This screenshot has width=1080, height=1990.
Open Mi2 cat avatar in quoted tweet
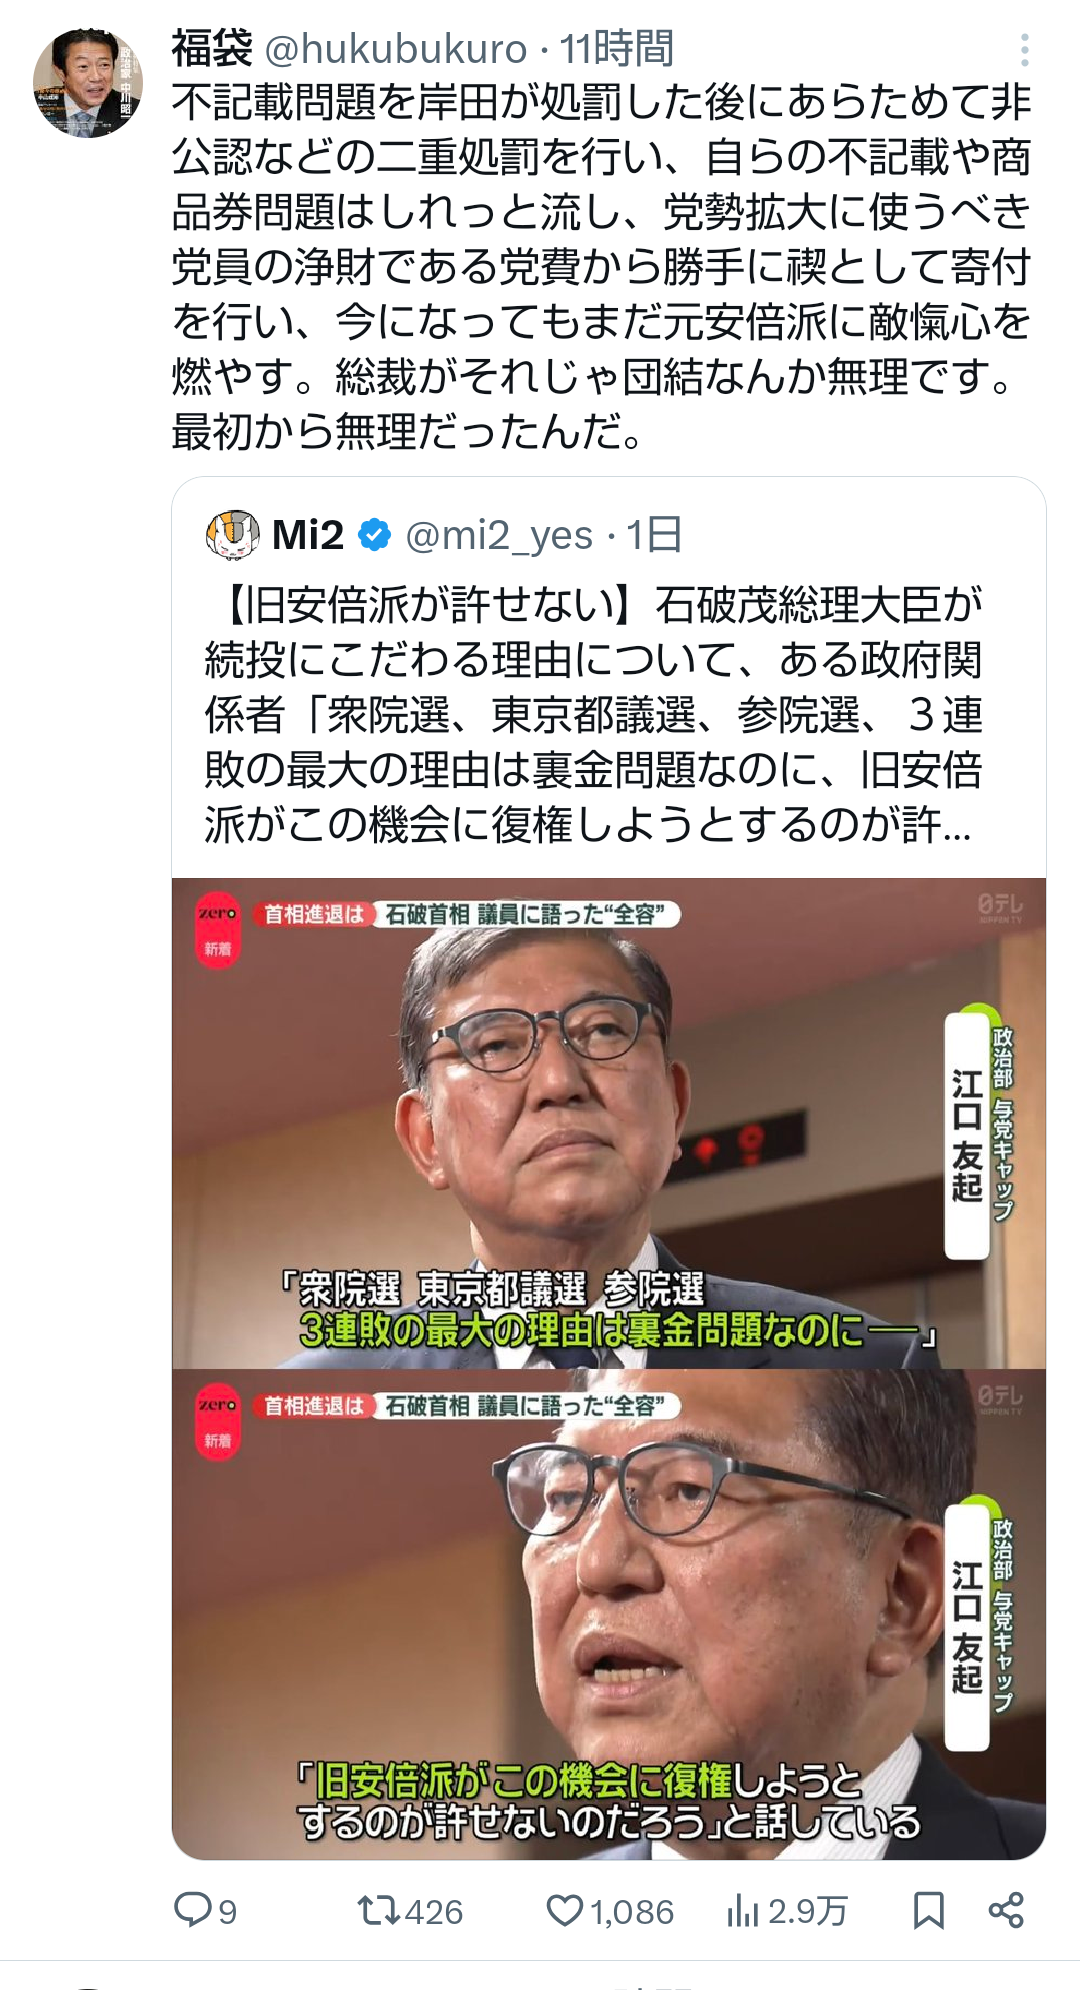coord(233,535)
